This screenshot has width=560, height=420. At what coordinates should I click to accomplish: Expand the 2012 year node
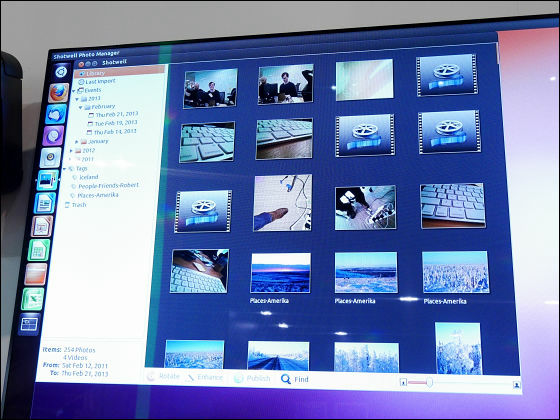click(71, 151)
